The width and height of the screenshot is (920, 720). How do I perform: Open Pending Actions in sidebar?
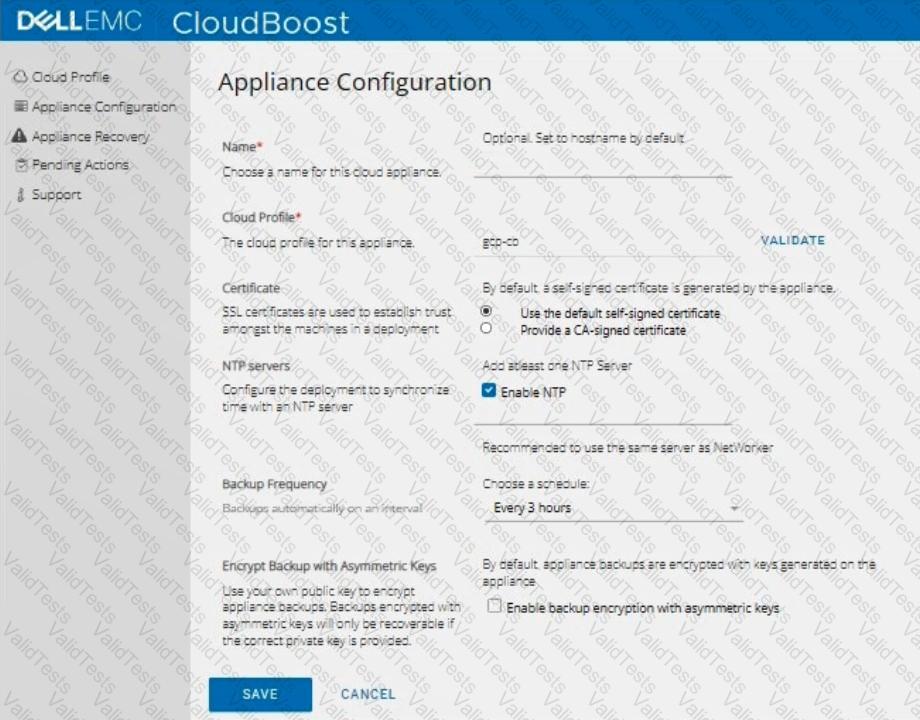[x=80, y=165]
